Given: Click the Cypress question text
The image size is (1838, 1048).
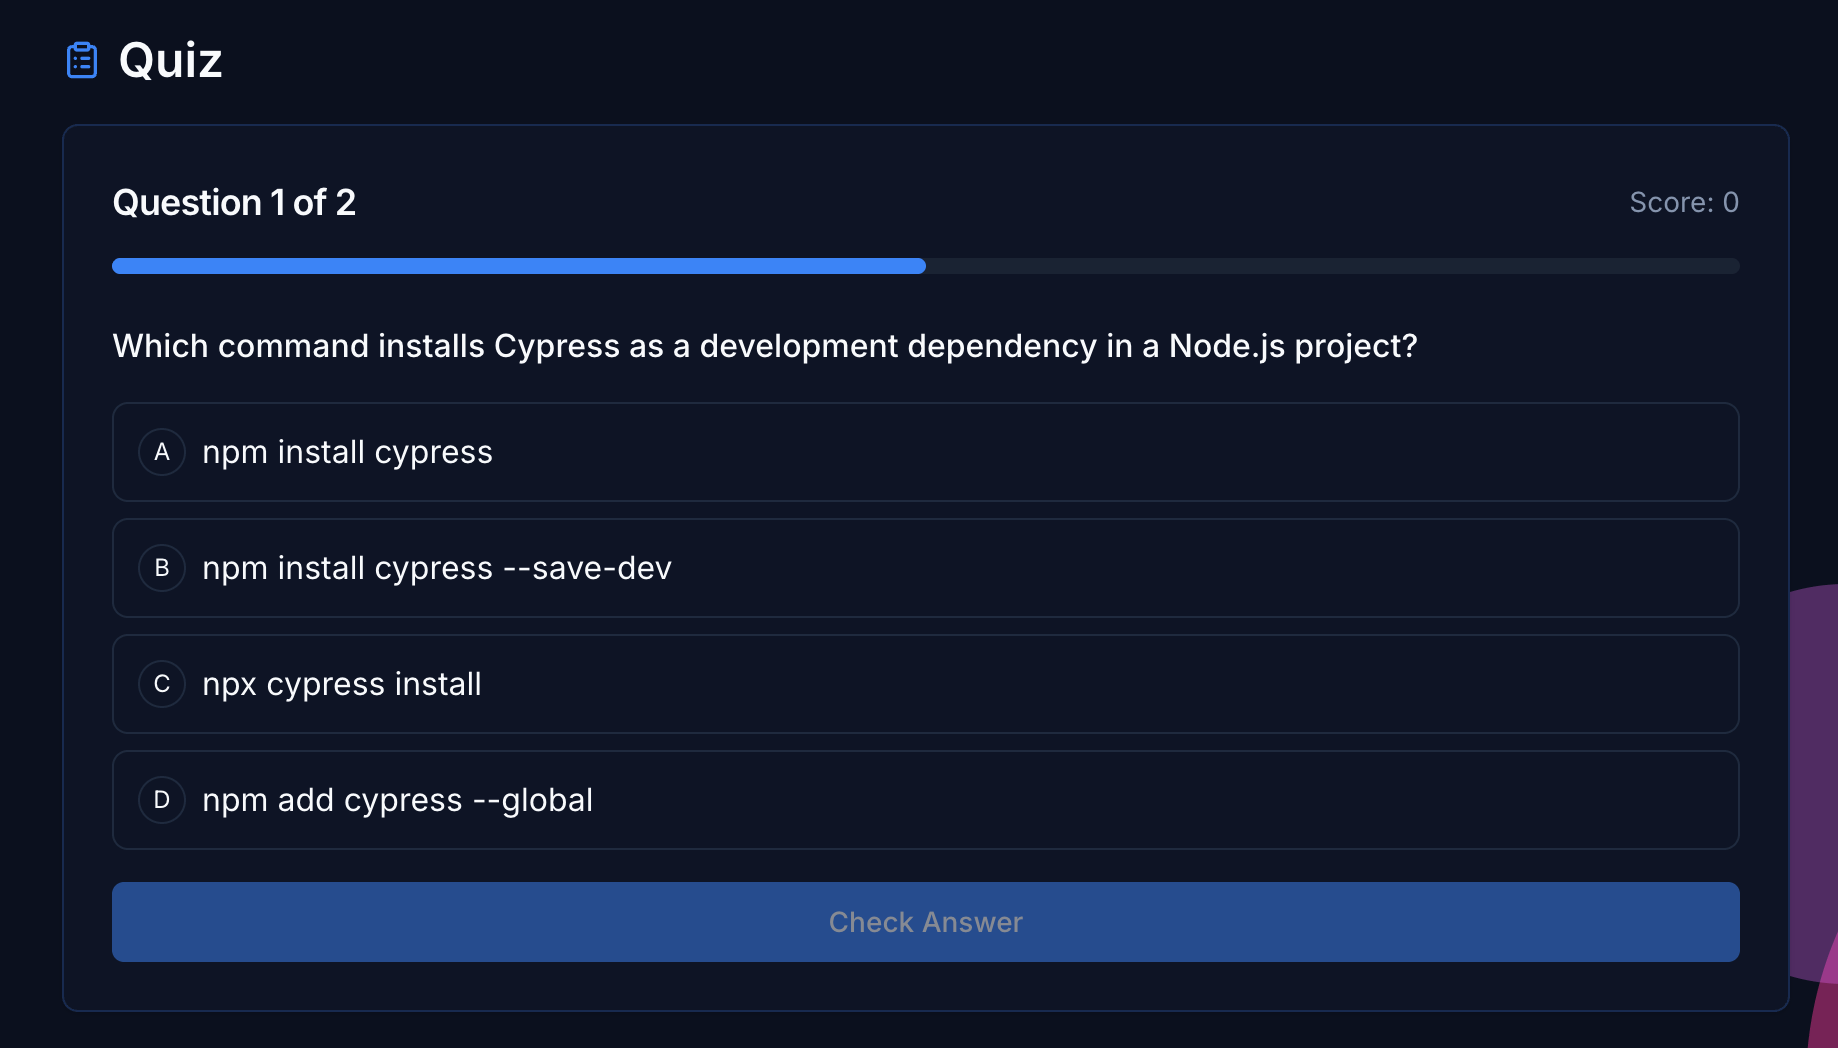Looking at the screenshot, I should click(x=765, y=346).
